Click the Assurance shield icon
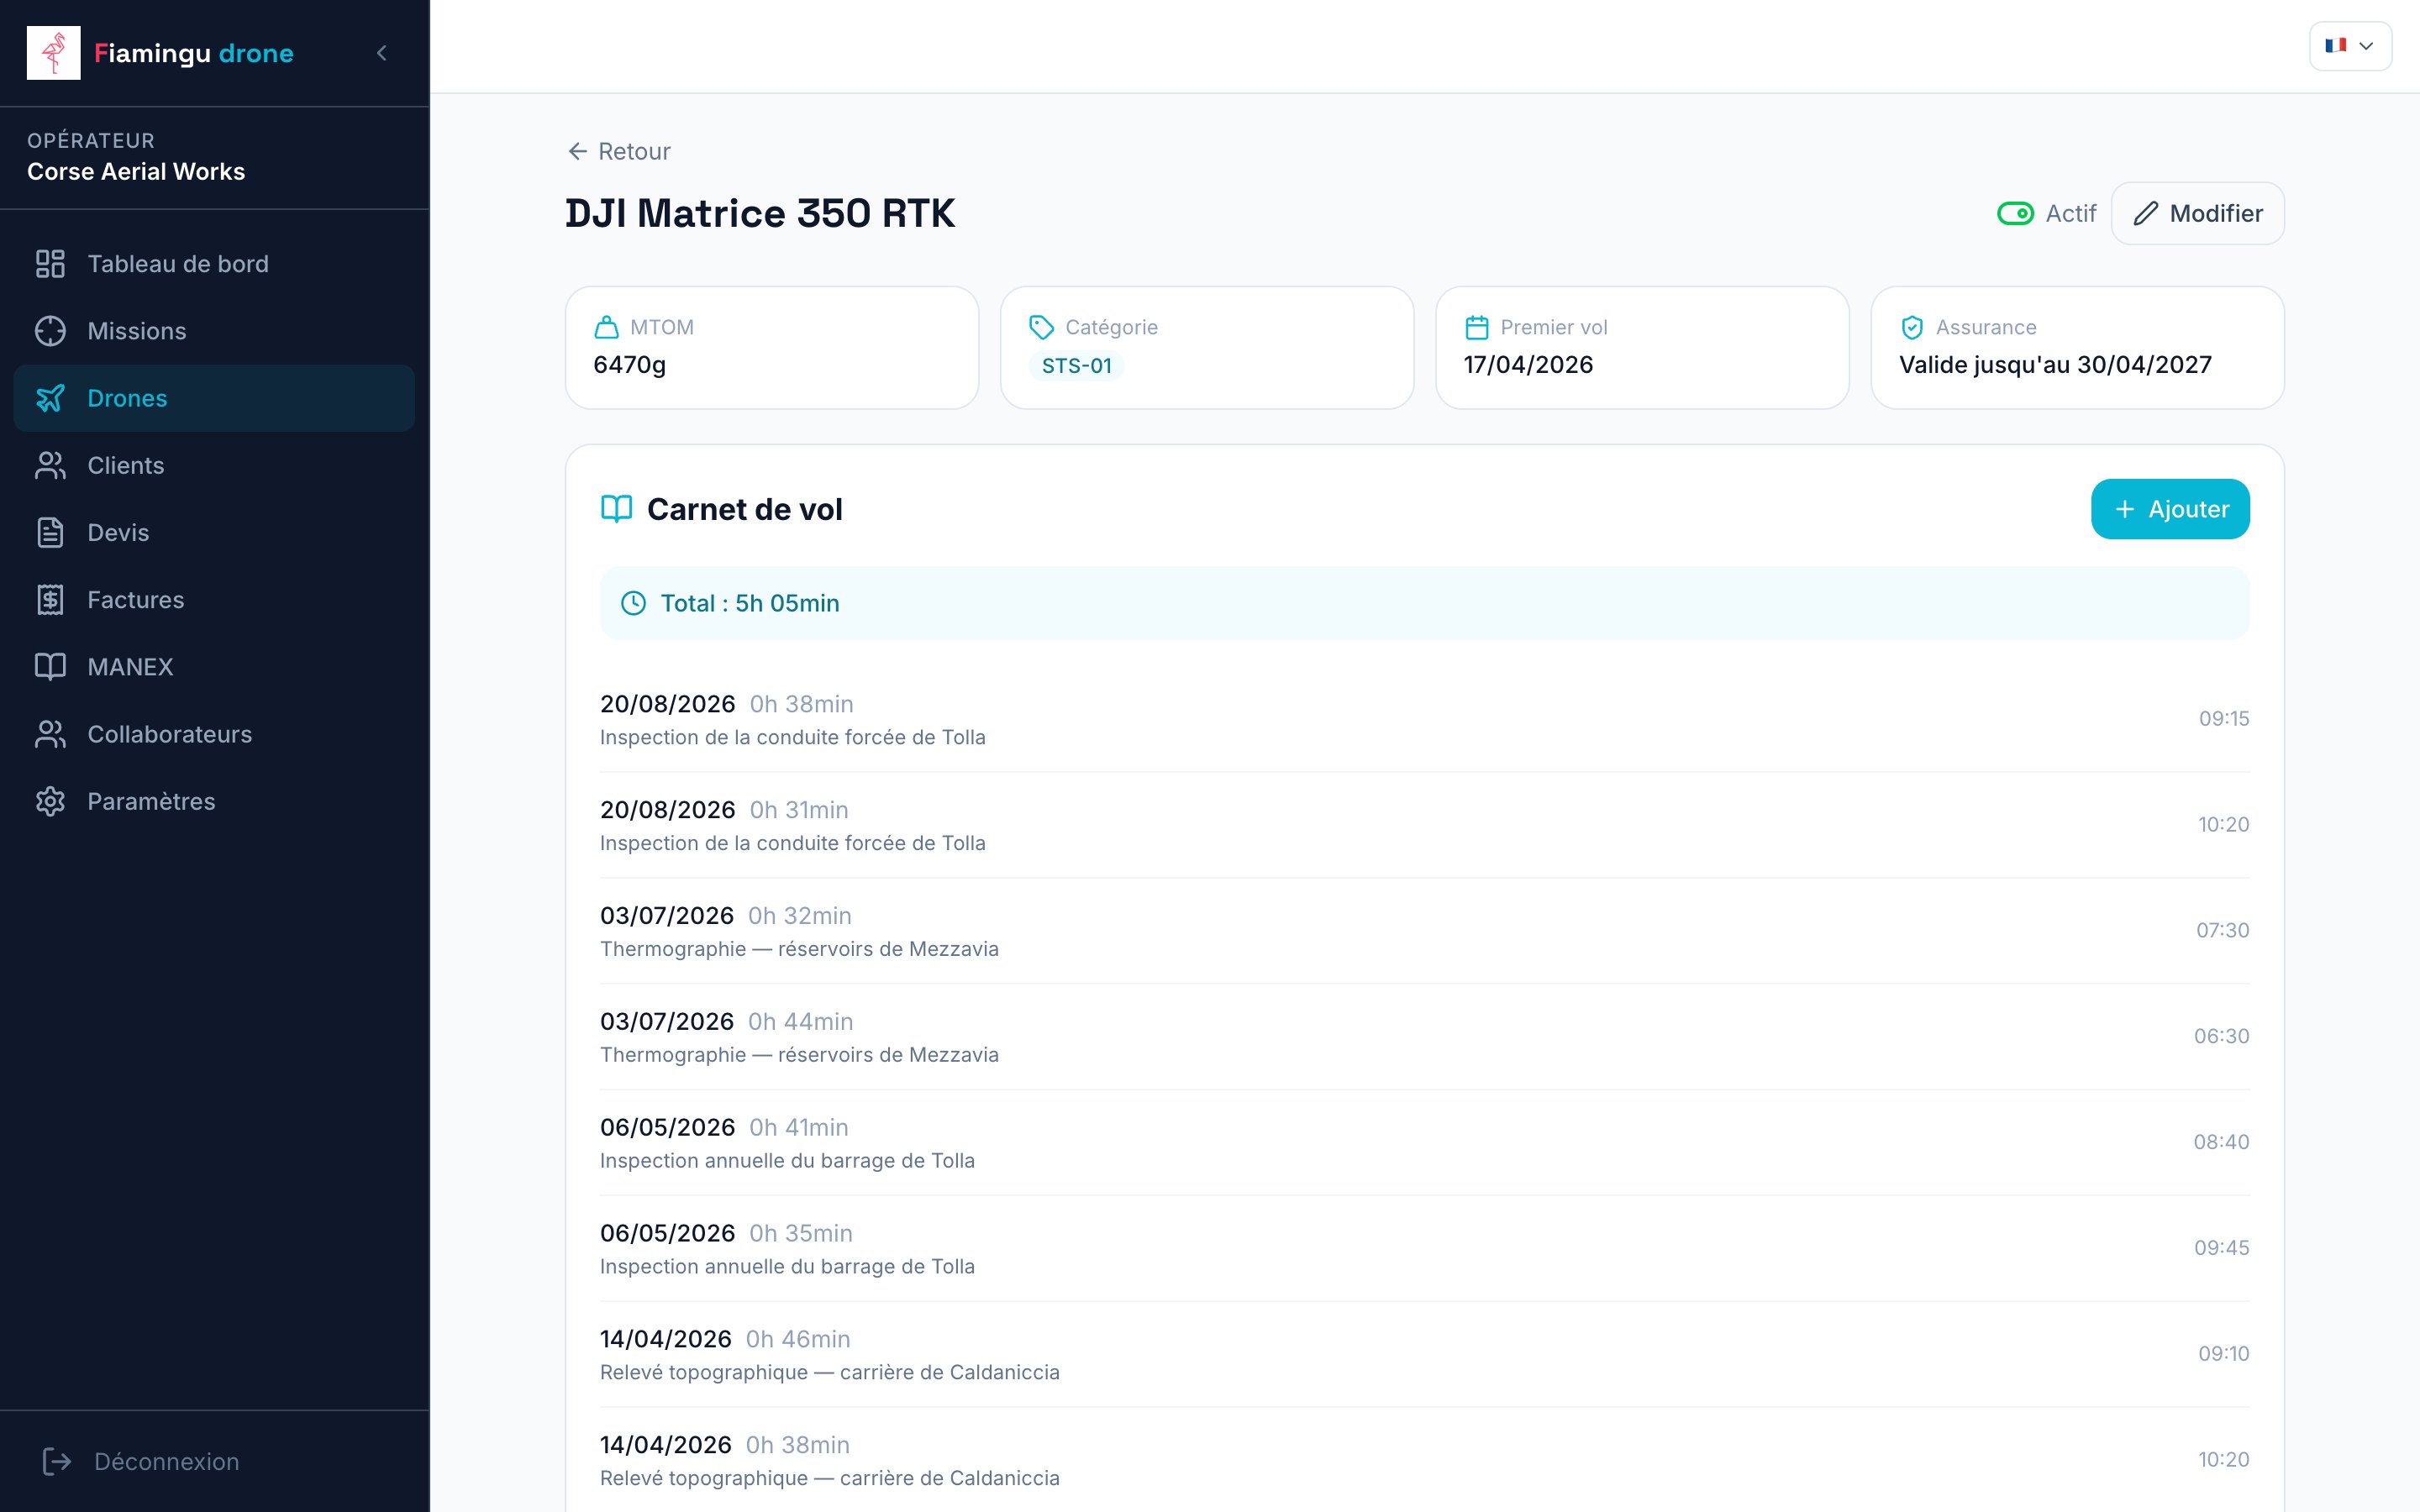Viewport: 2420px width, 1512px height. [1912, 327]
